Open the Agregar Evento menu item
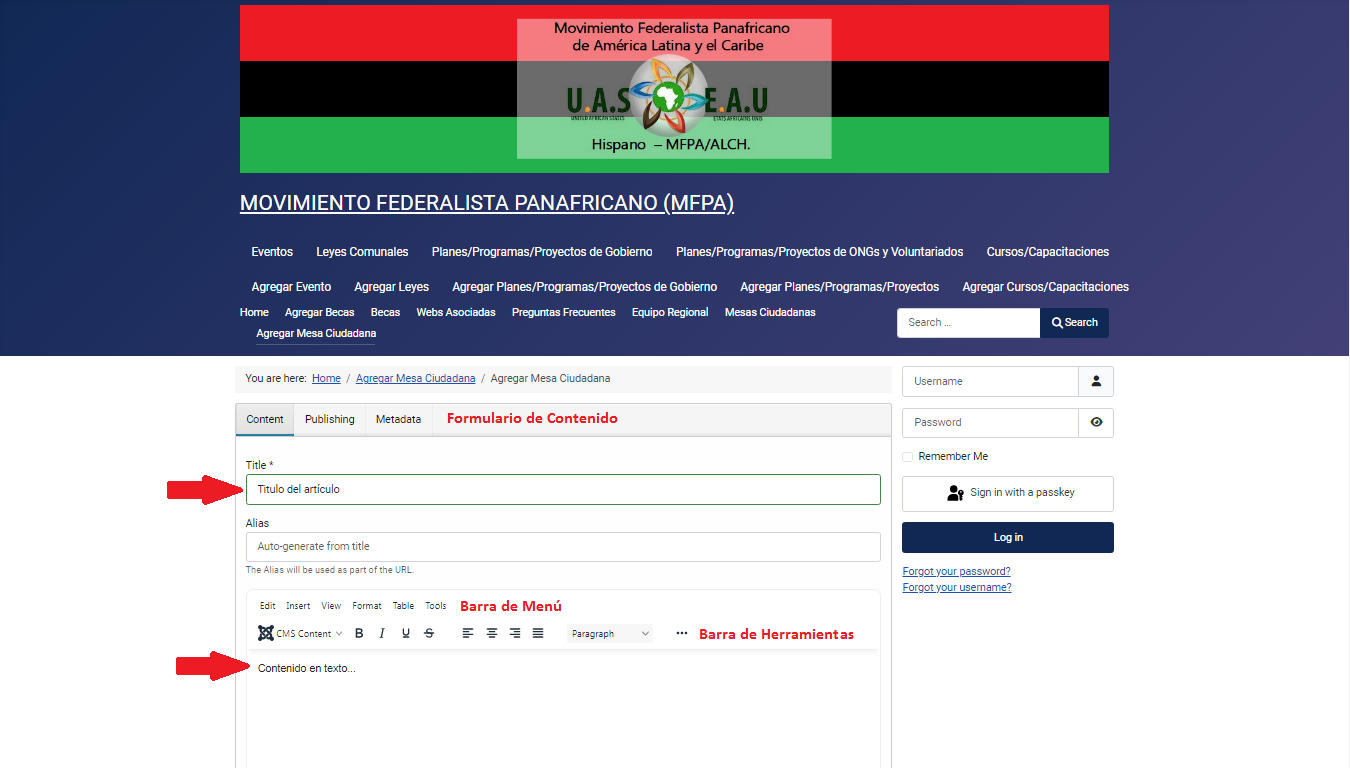Image resolution: width=1350 pixels, height=768 pixels. pos(291,287)
